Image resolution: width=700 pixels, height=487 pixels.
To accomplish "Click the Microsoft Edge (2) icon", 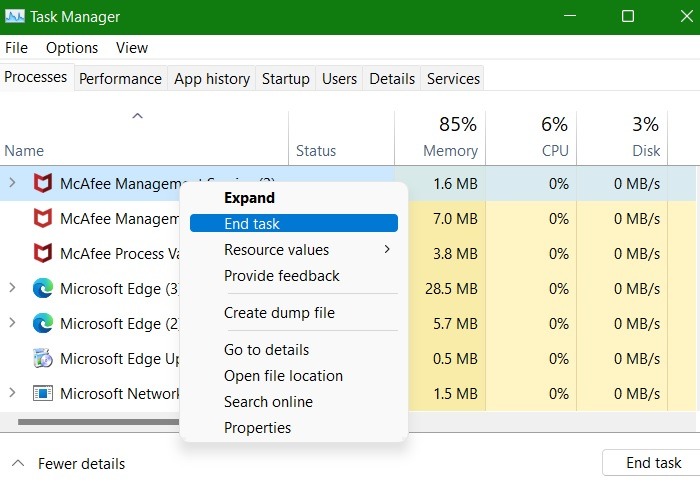I will (43, 323).
